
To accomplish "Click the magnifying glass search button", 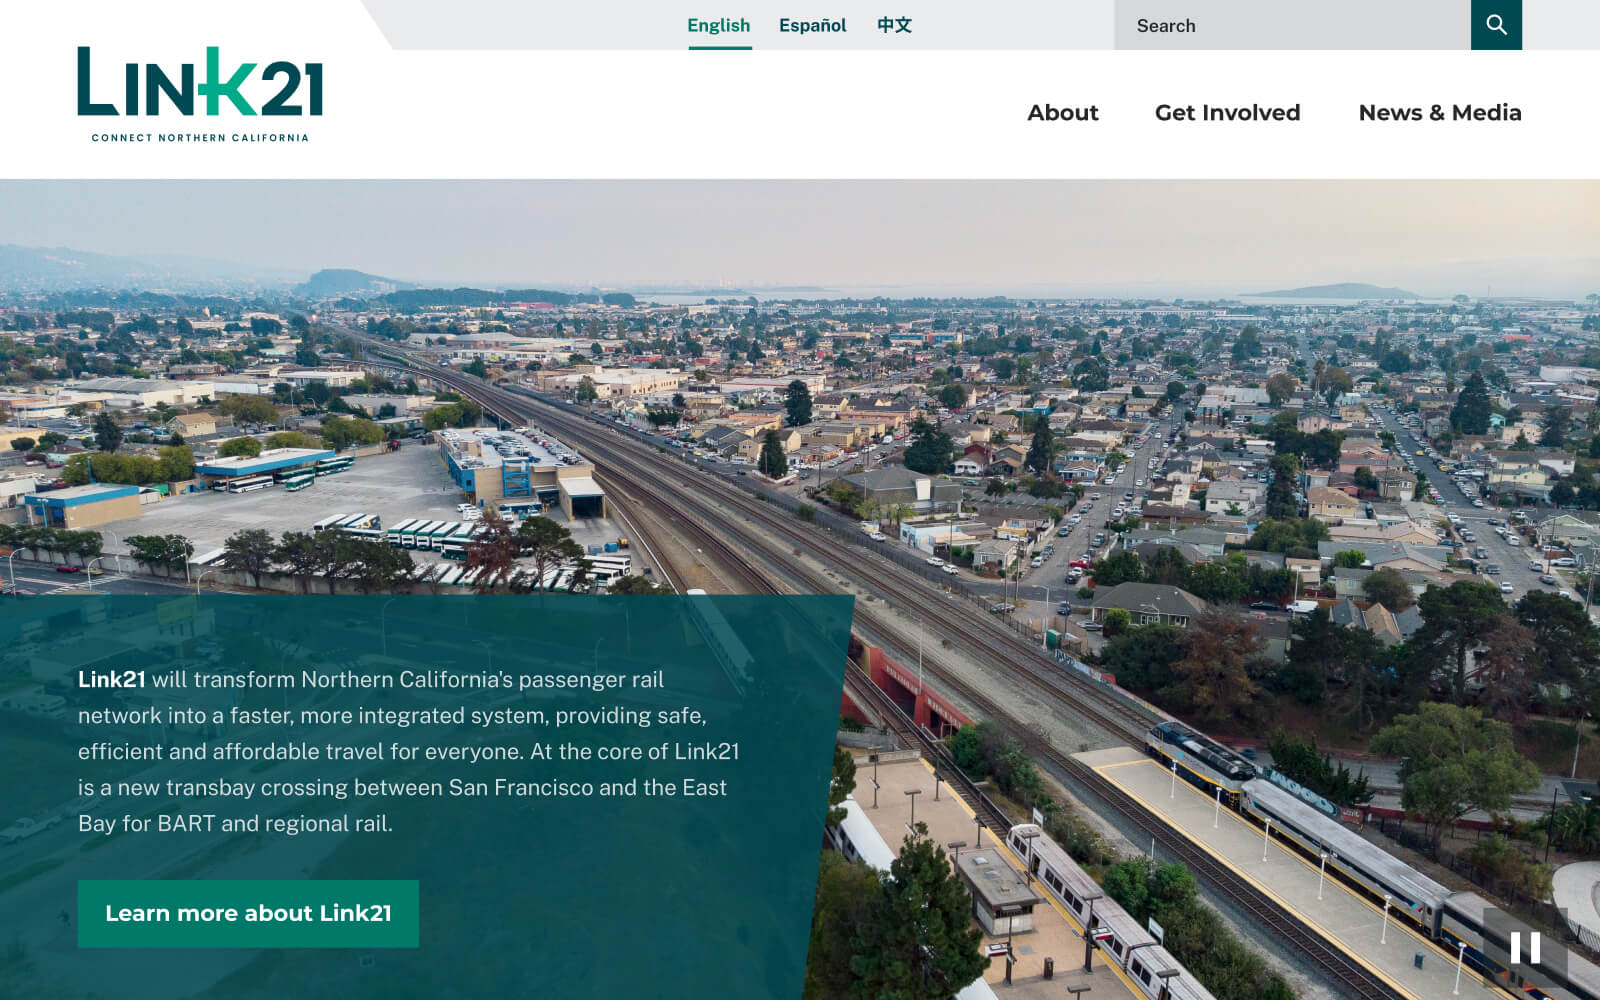I will click(x=1495, y=25).
